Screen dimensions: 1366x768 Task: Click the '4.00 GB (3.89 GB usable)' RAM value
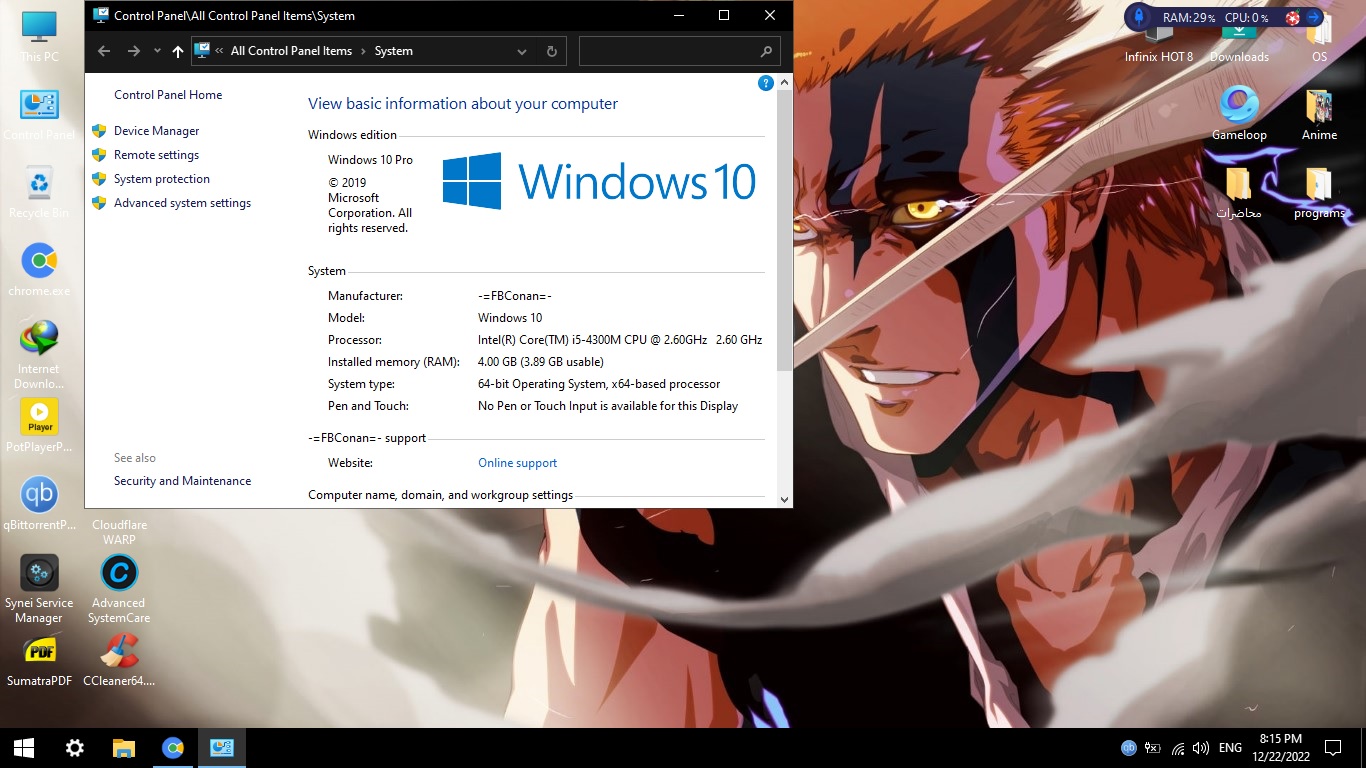541,362
